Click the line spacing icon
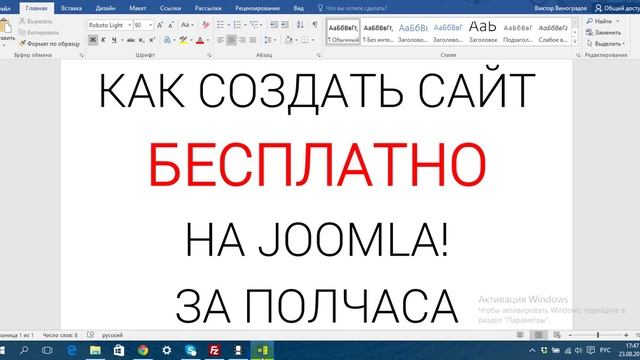 coord(268,40)
